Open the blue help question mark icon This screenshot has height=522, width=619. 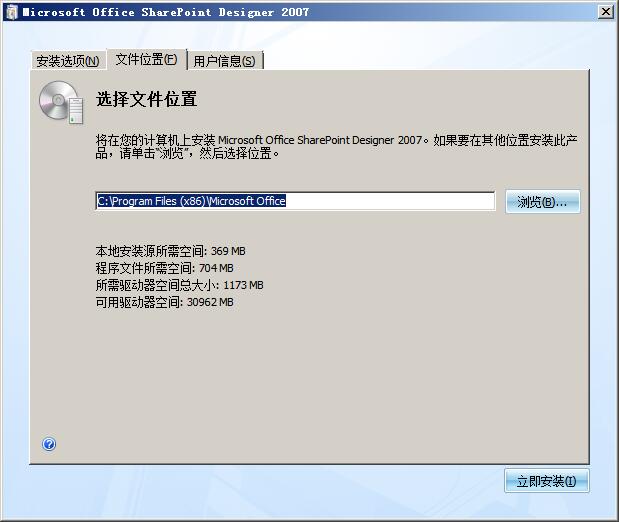click(49, 444)
